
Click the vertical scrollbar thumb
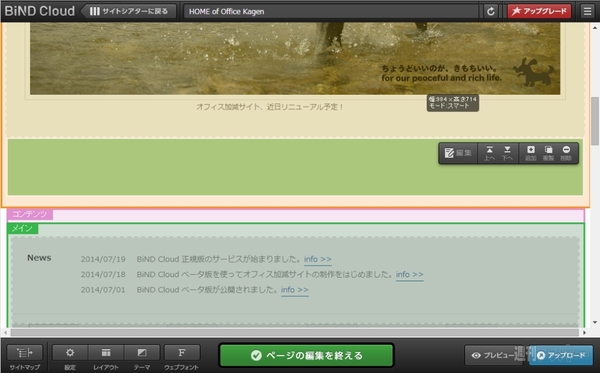(x=595, y=121)
